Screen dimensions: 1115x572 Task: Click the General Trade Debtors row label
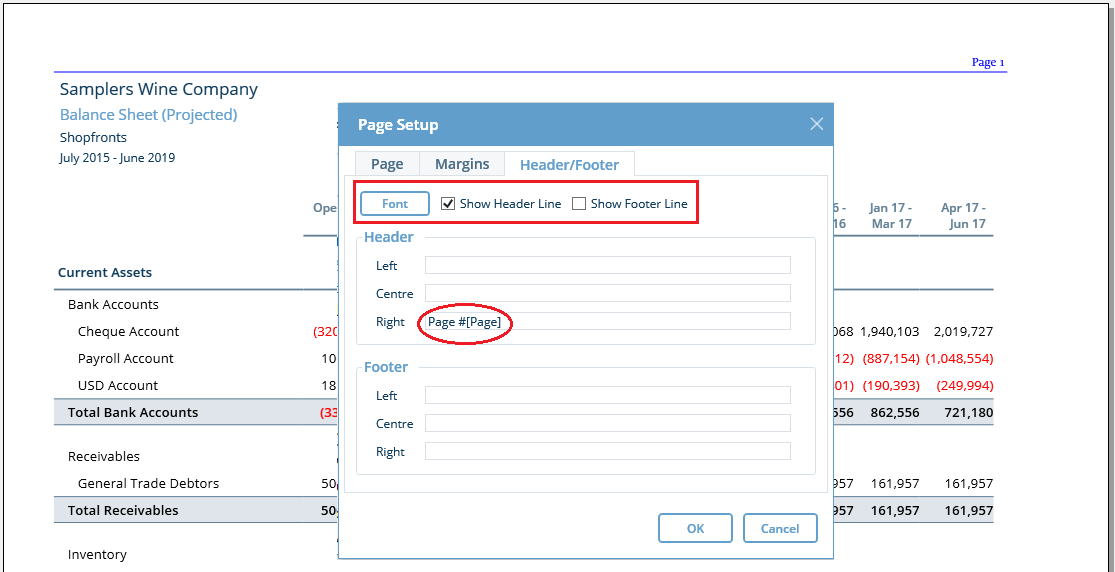(x=148, y=484)
